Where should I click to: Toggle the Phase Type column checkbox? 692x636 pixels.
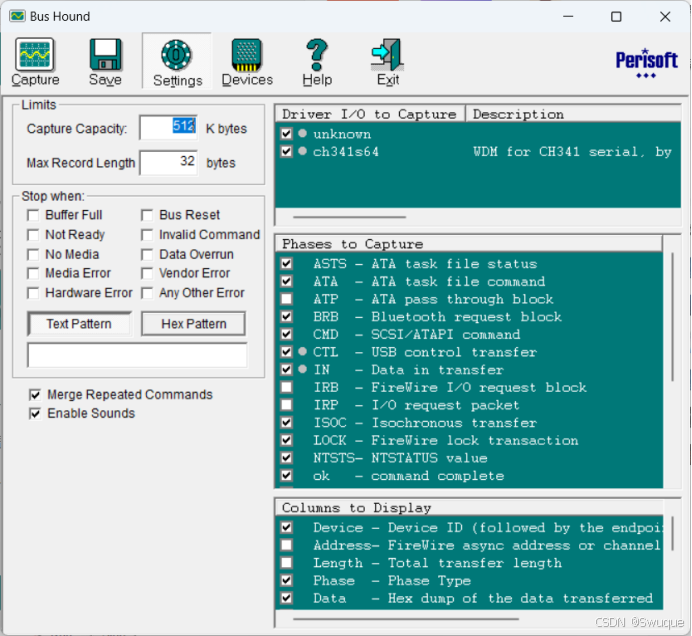pyautogui.click(x=286, y=580)
